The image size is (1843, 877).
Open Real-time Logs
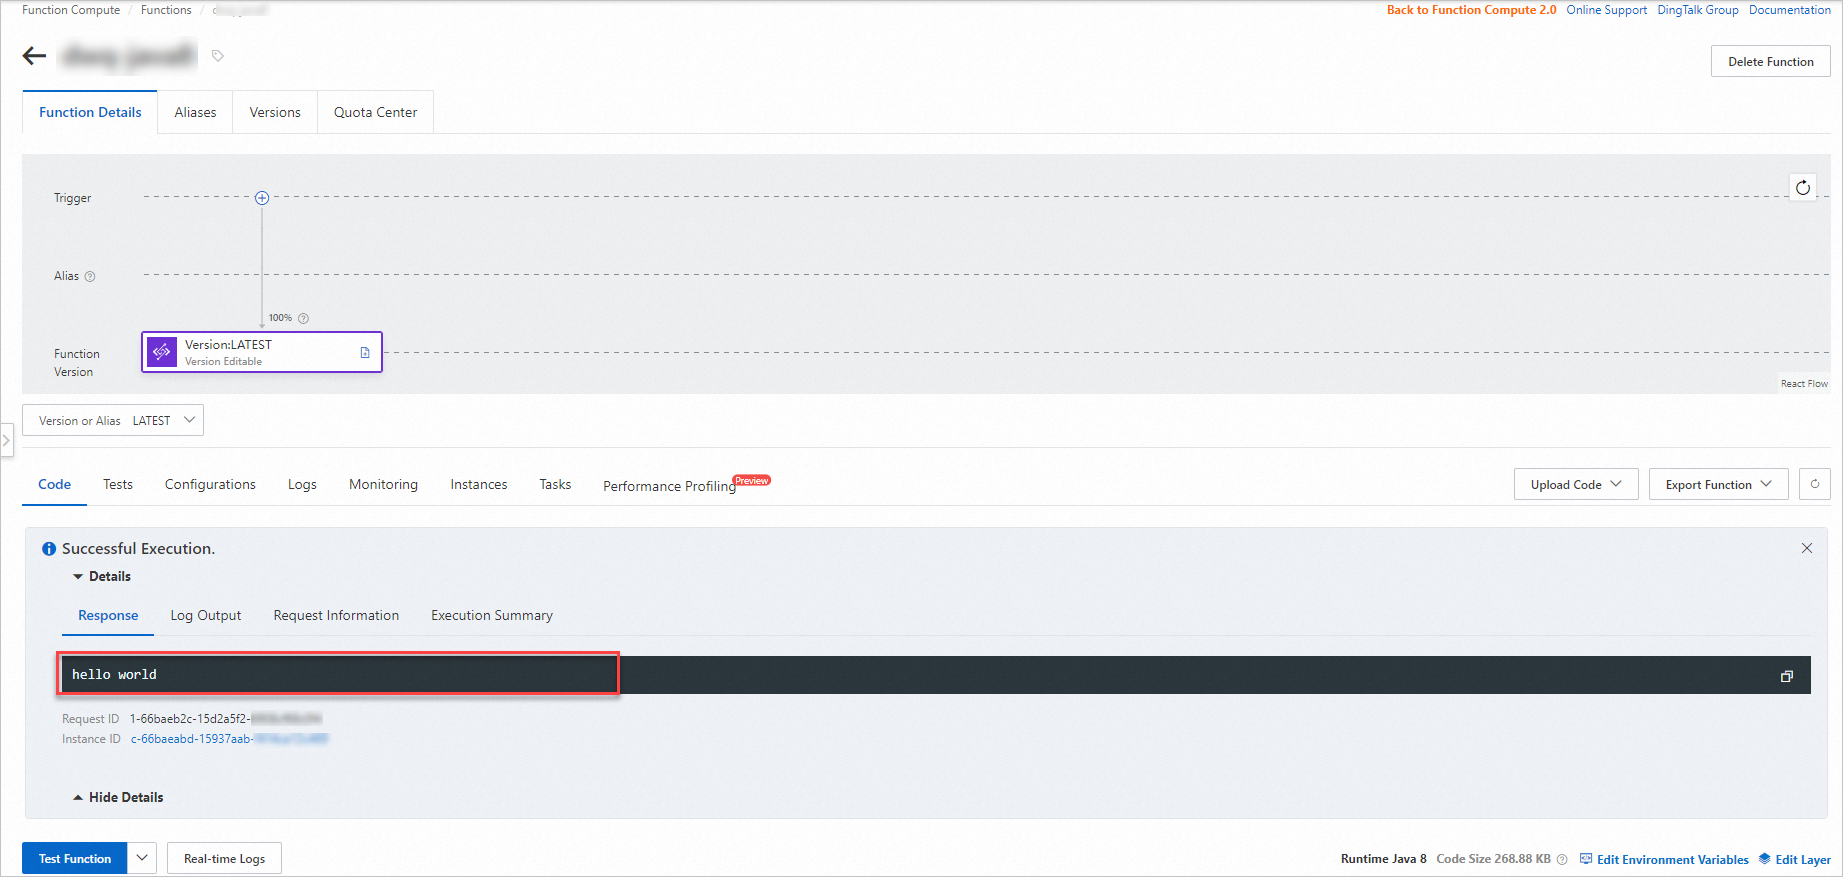click(224, 858)
